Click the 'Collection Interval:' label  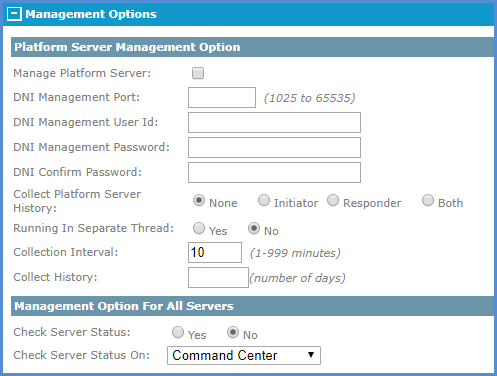pos(66,252)
